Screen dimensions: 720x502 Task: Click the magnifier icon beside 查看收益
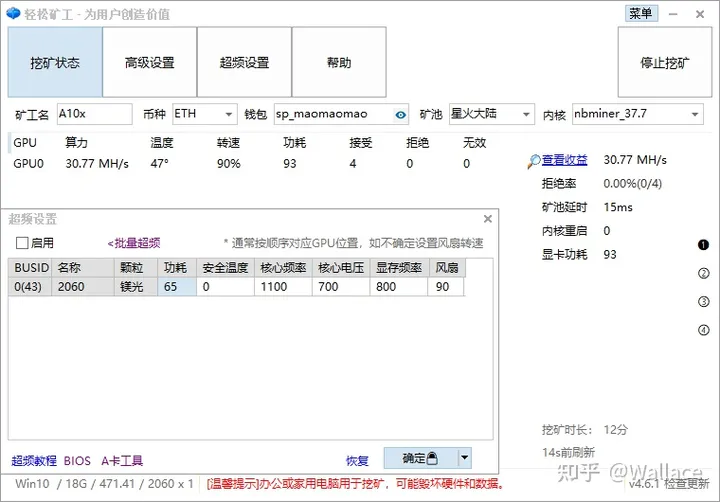534,161
